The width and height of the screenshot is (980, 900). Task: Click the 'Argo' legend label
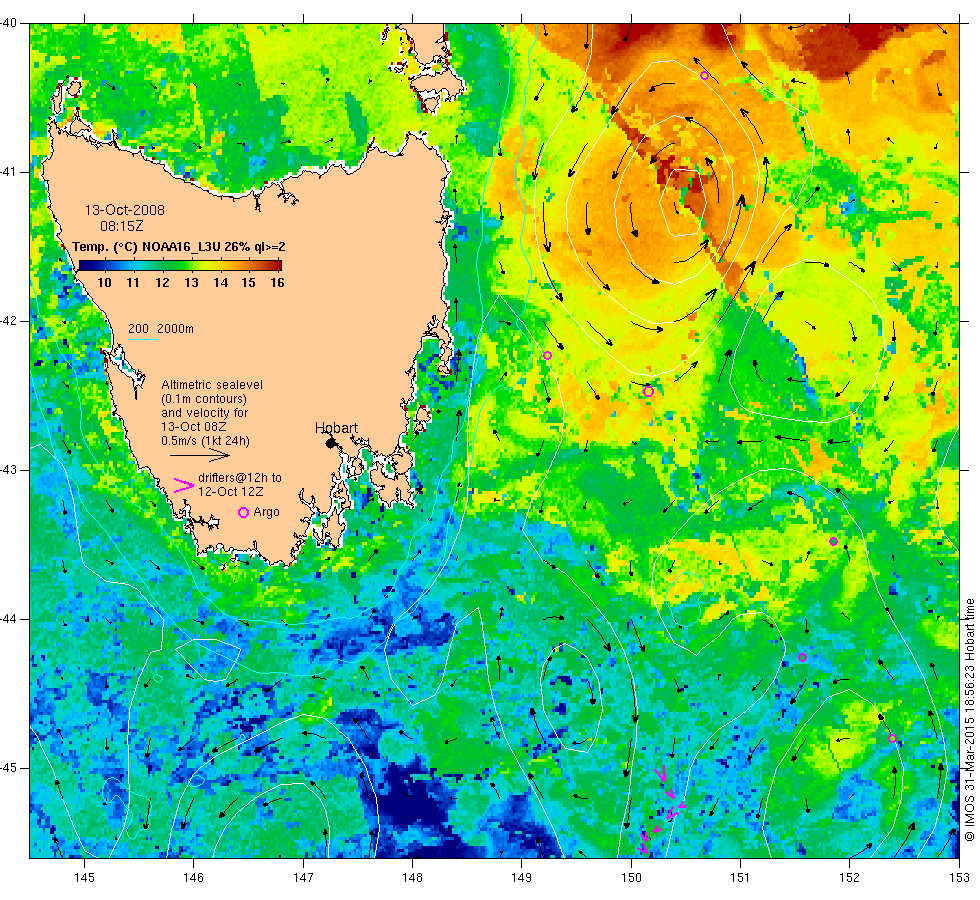(x=266, y=512)
